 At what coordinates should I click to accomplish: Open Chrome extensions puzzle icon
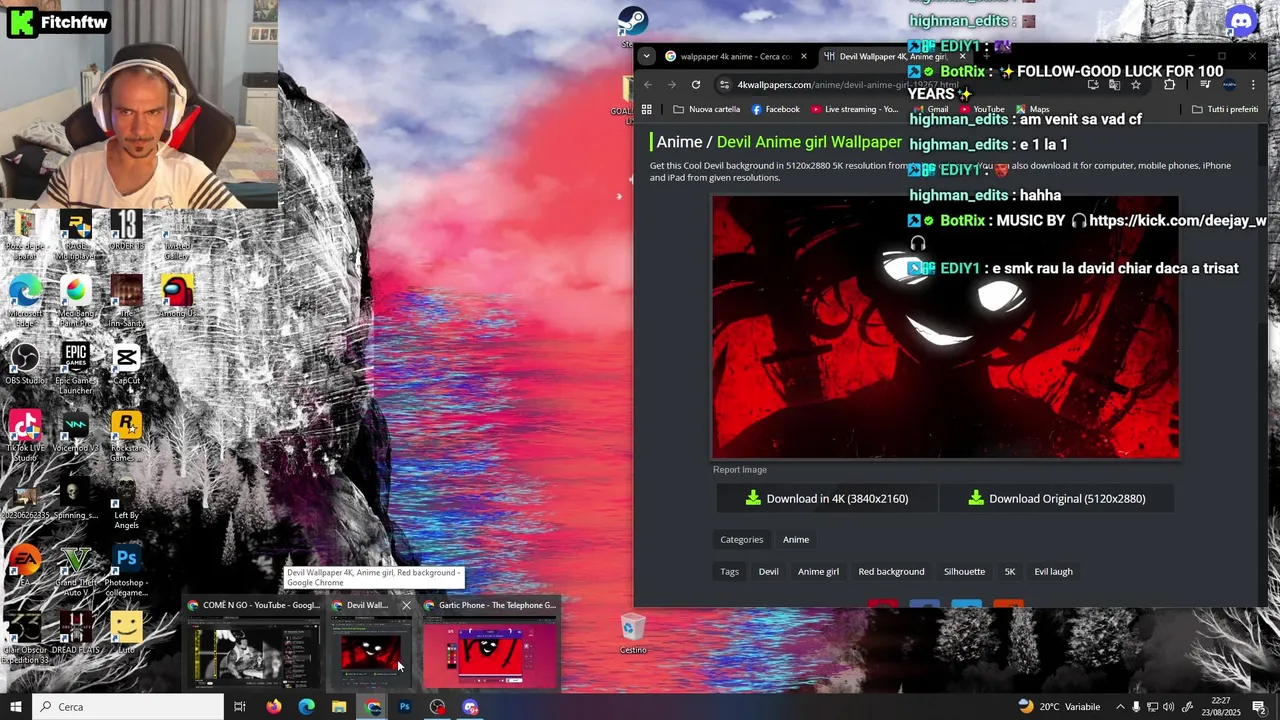[x=1169, y=85]
